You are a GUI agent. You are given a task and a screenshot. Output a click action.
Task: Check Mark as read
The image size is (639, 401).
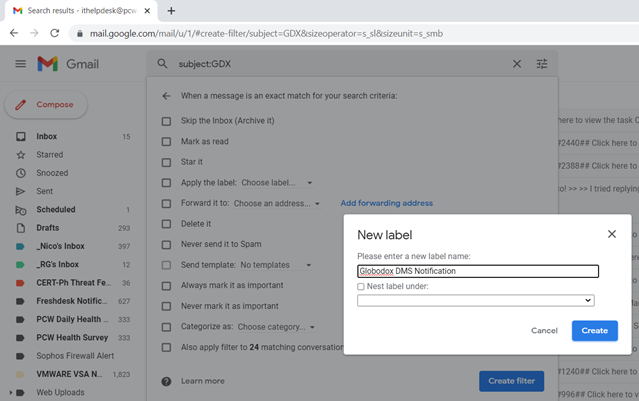pyautogui.click(x=166, y=141)
